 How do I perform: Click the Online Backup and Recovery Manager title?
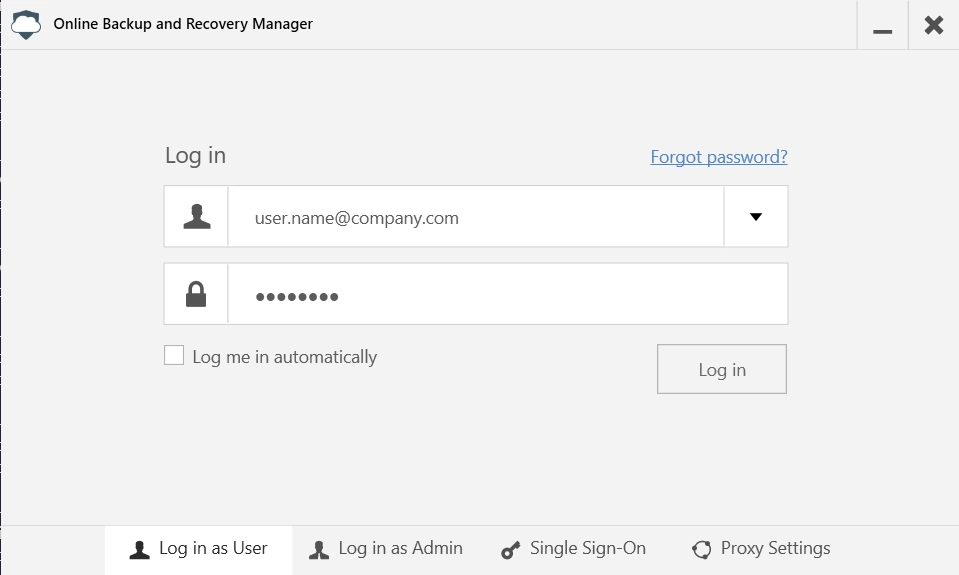click(x=183, y=24)
